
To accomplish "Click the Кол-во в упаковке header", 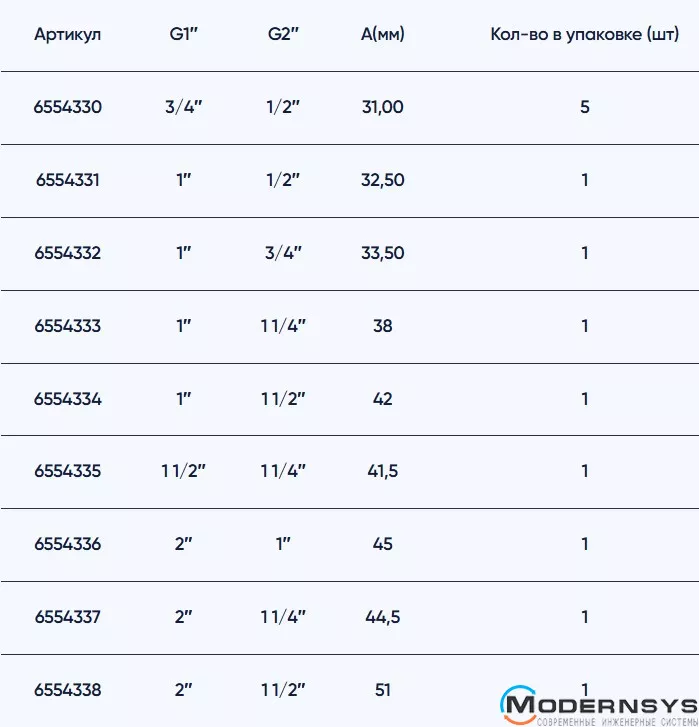I will [x=584, y=35].
